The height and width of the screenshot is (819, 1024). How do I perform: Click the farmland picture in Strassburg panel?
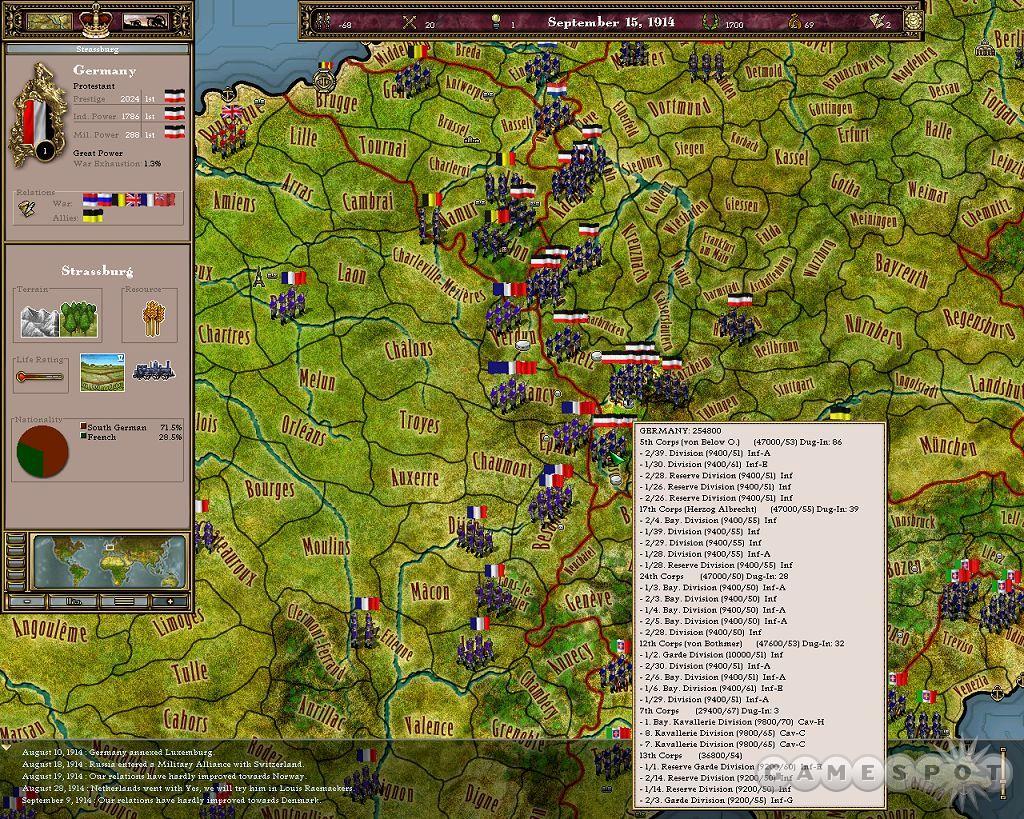click(103, 372)
